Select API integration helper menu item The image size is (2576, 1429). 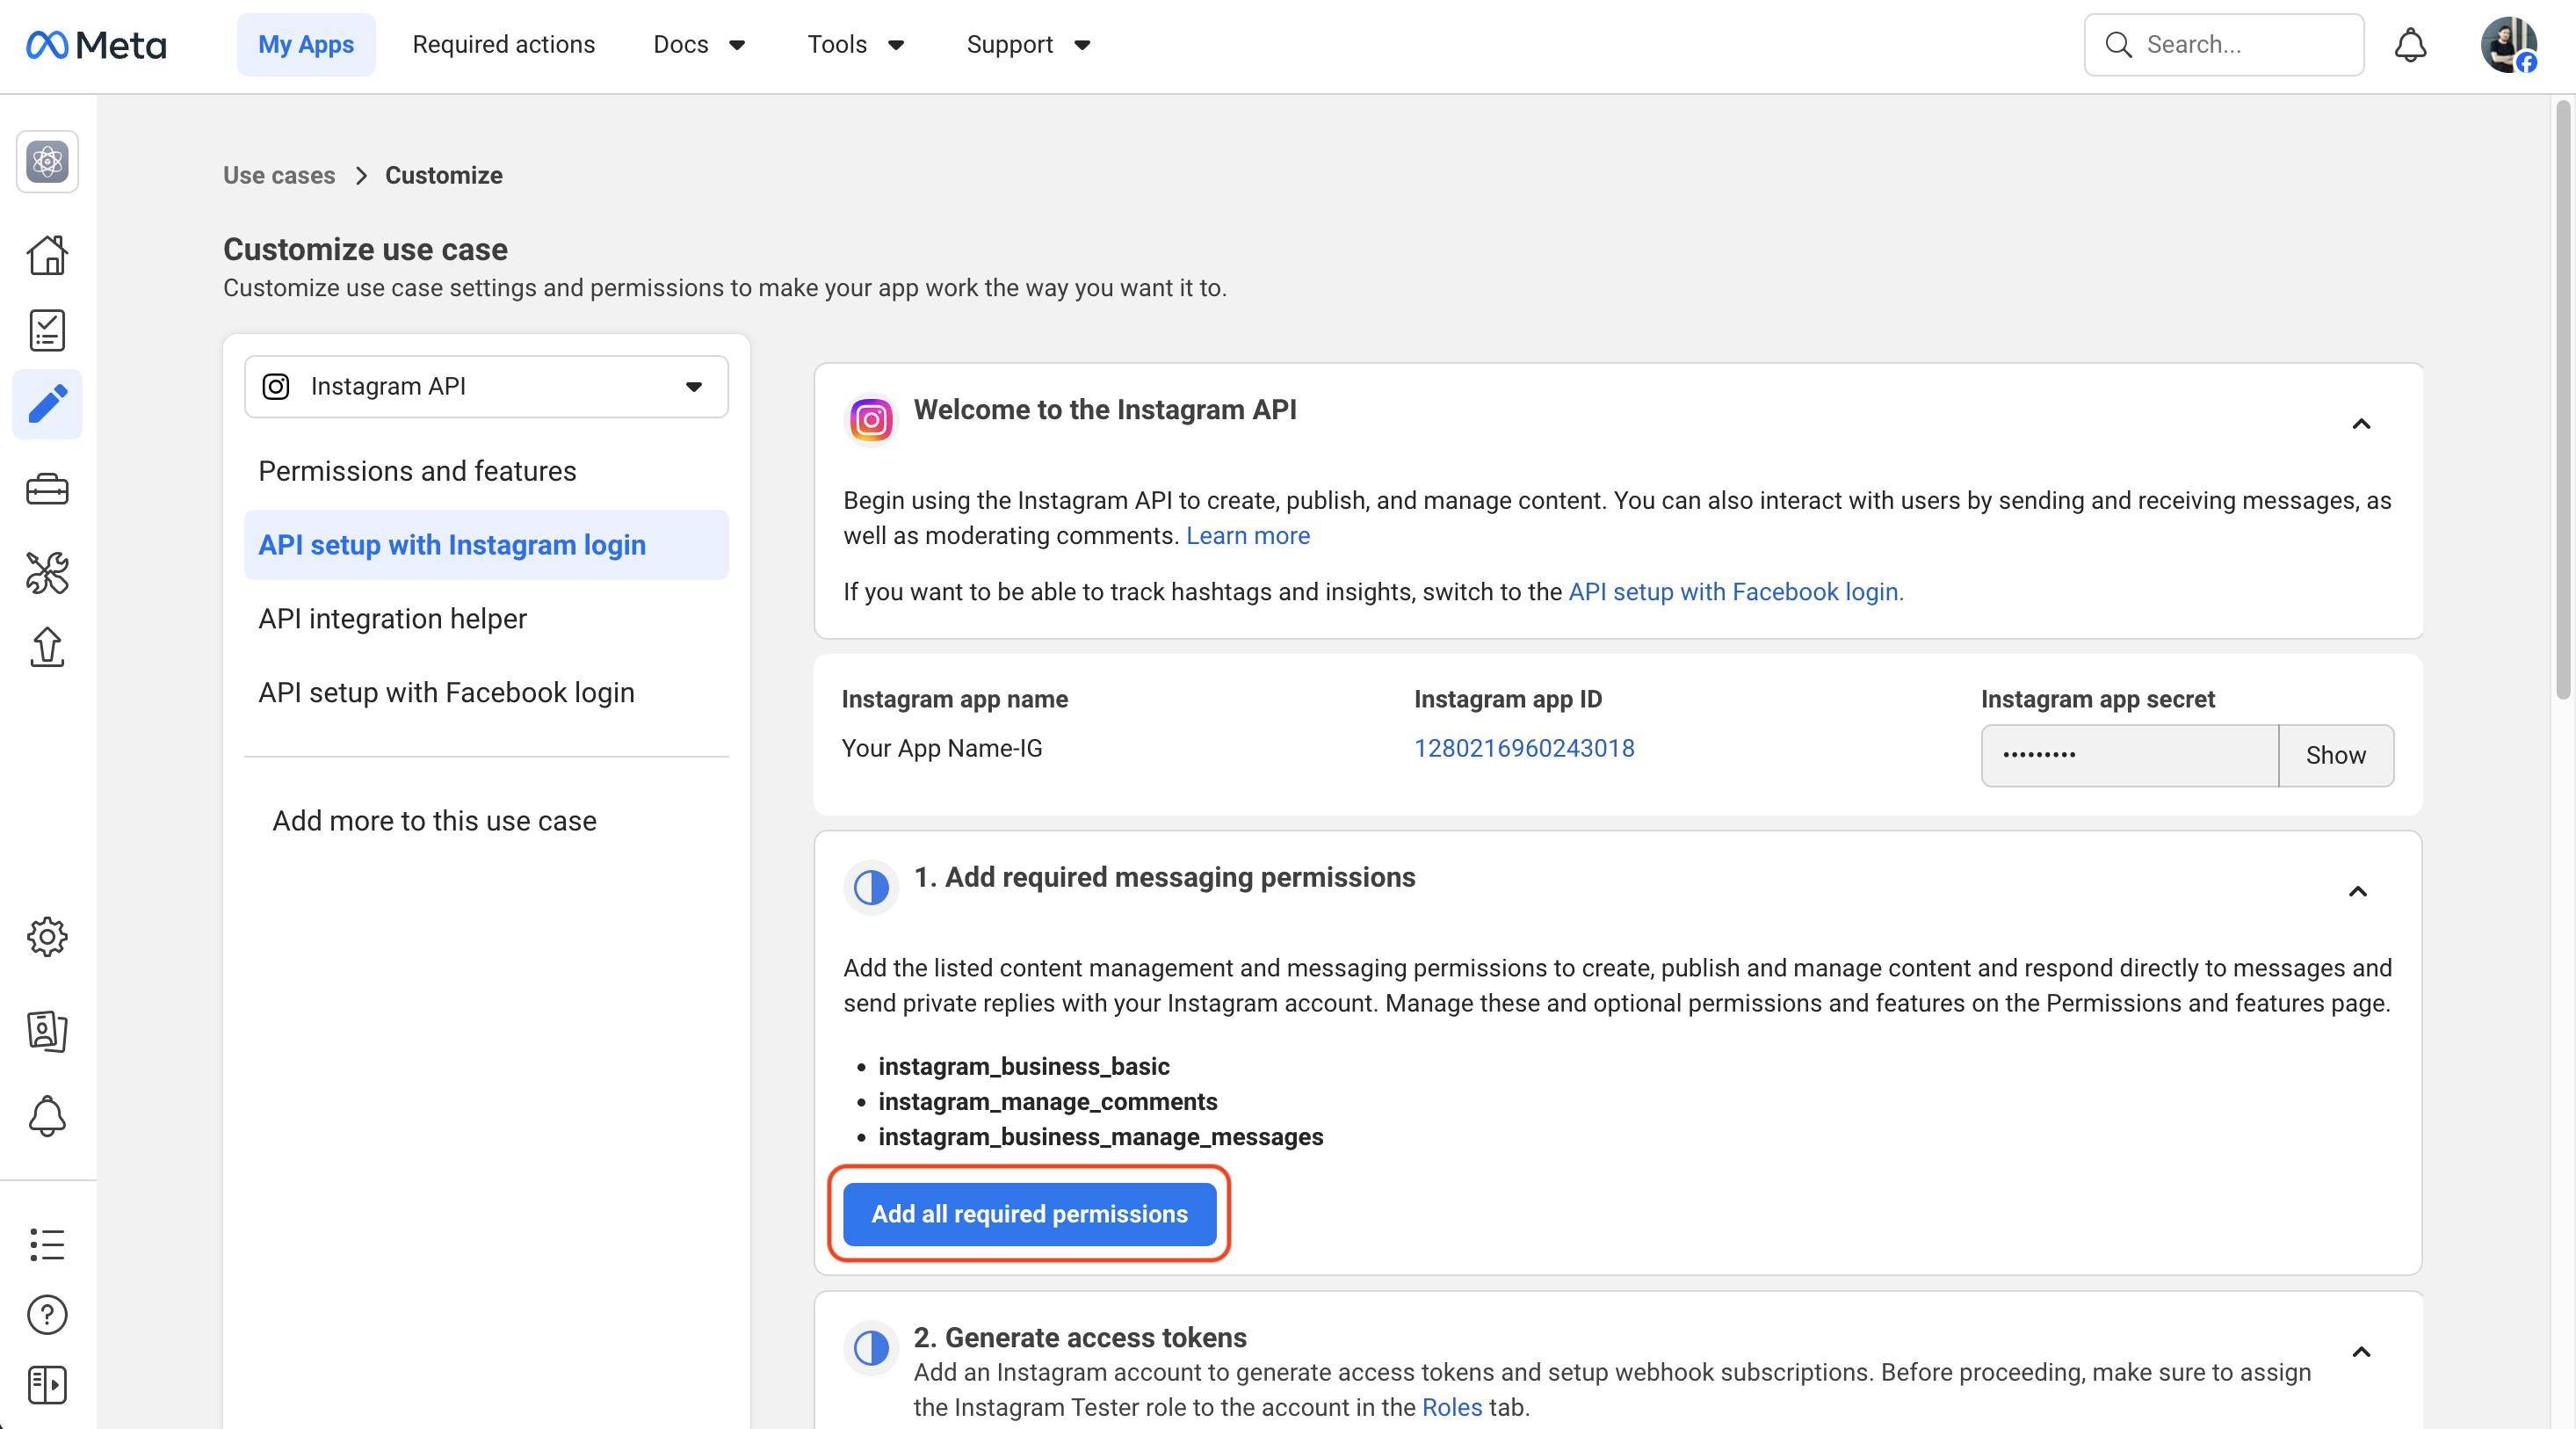[x=392, y=619]
